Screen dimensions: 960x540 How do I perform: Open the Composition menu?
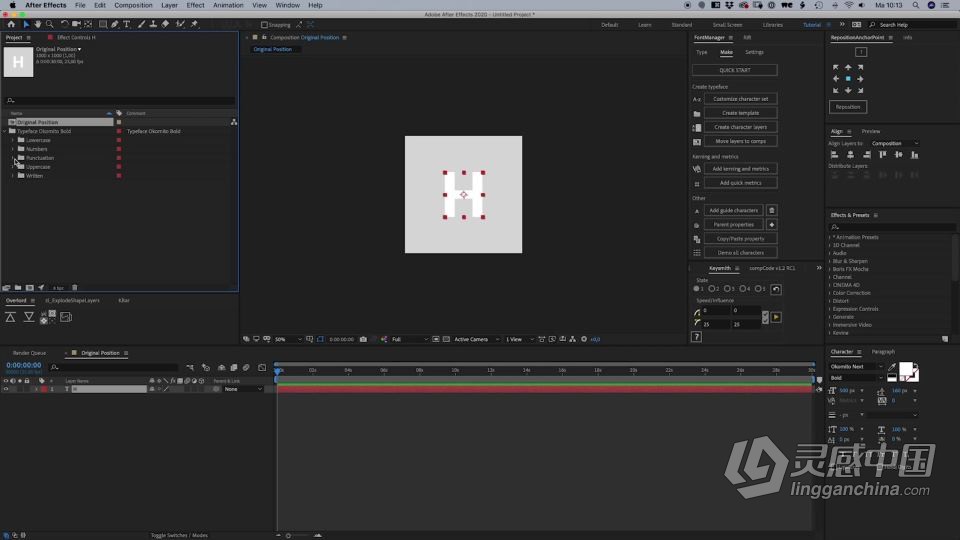pyautogui.click(x=133, y=6)
